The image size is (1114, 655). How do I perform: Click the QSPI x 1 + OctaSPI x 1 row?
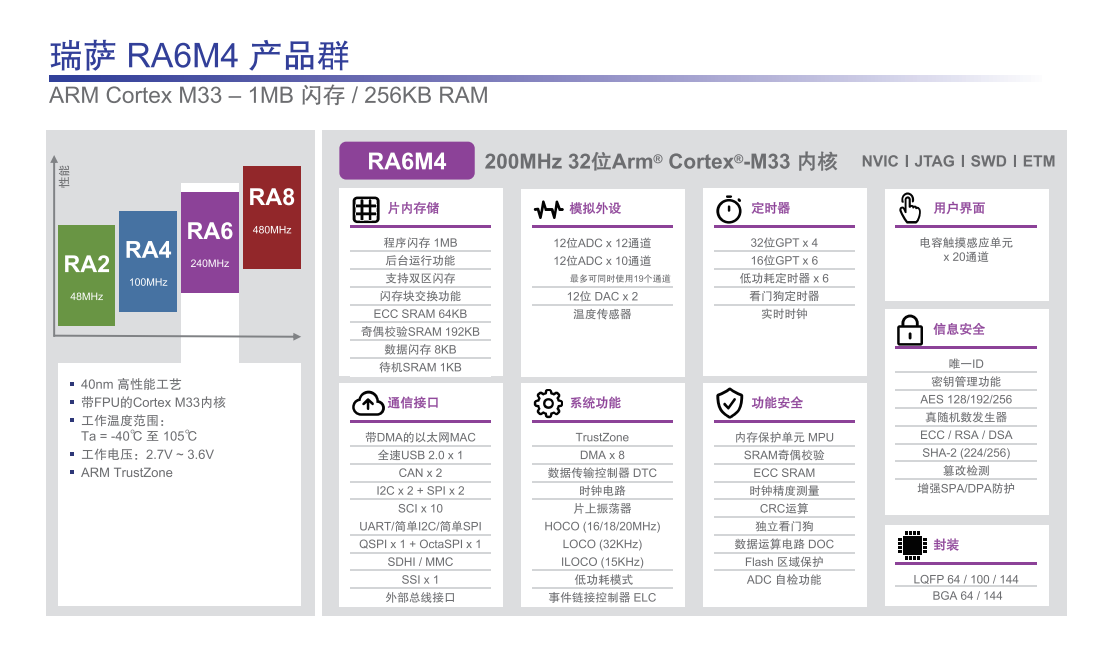click(x=421, y=543)
